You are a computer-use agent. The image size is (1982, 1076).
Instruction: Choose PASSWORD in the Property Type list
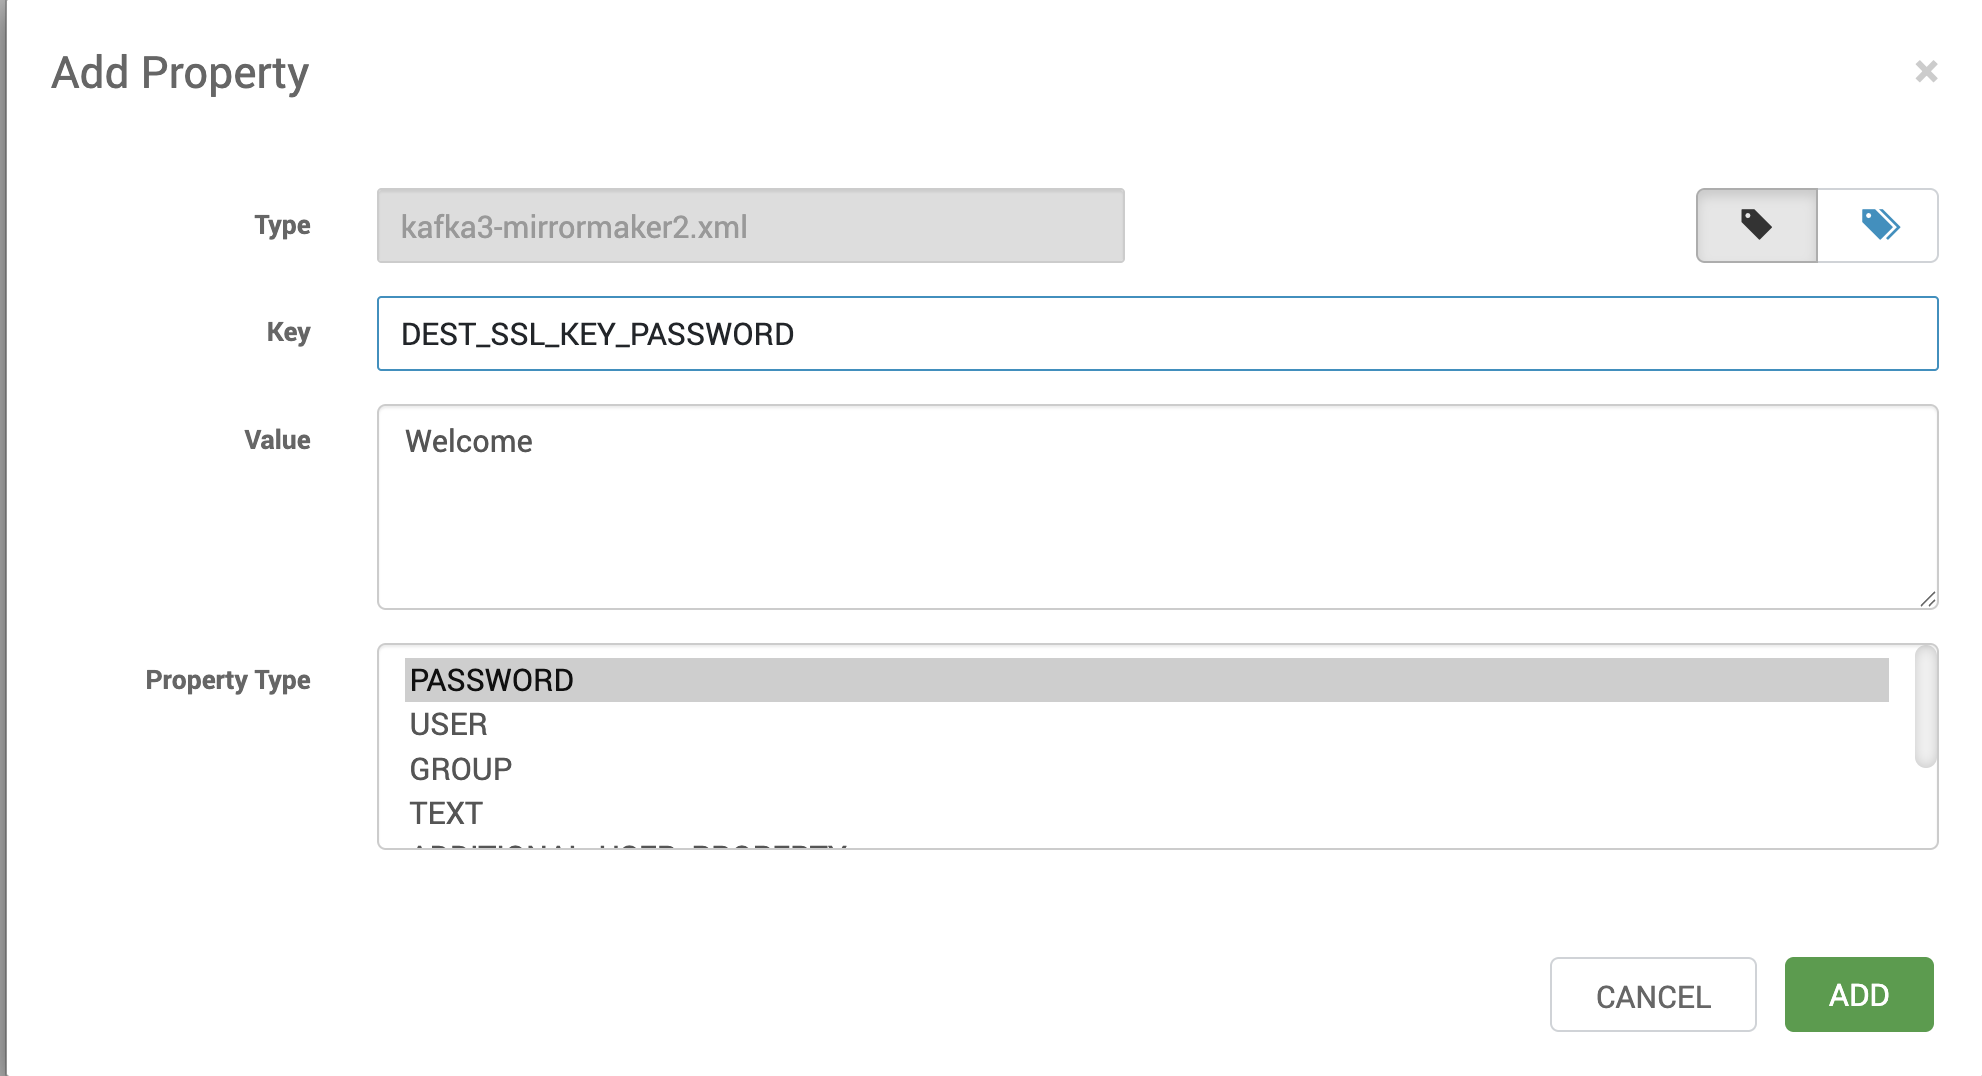[1146, 680]
